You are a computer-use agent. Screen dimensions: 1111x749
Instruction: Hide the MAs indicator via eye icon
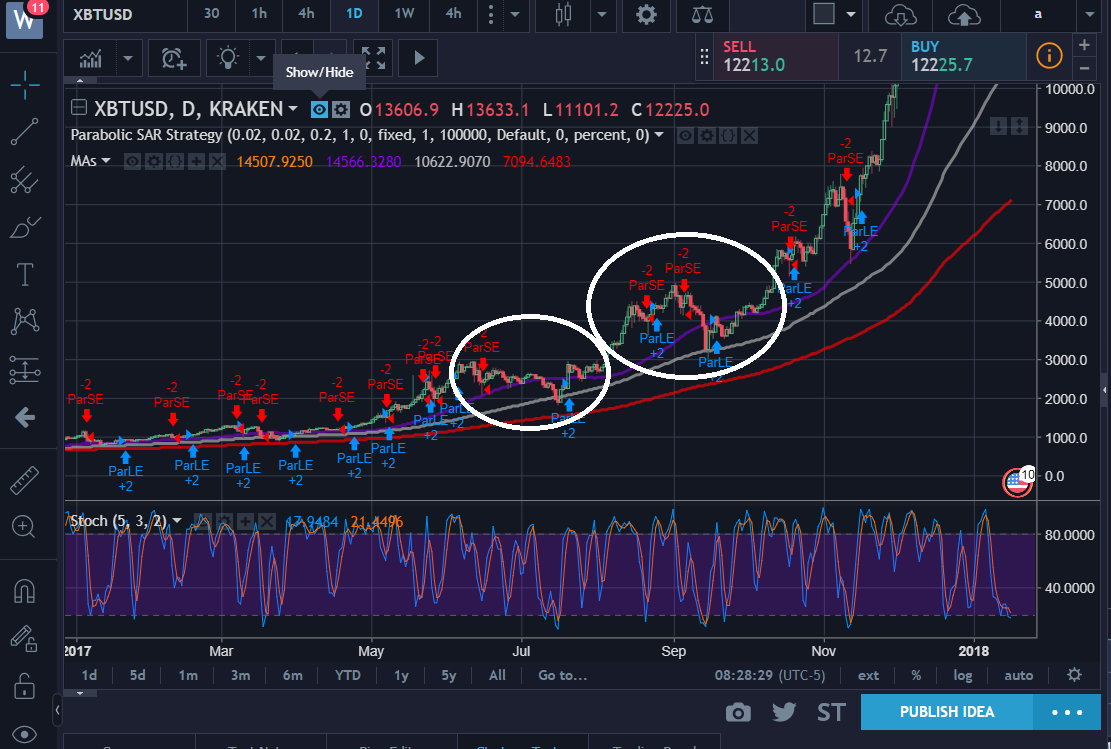pyautogui.click(x=132, y=162)
